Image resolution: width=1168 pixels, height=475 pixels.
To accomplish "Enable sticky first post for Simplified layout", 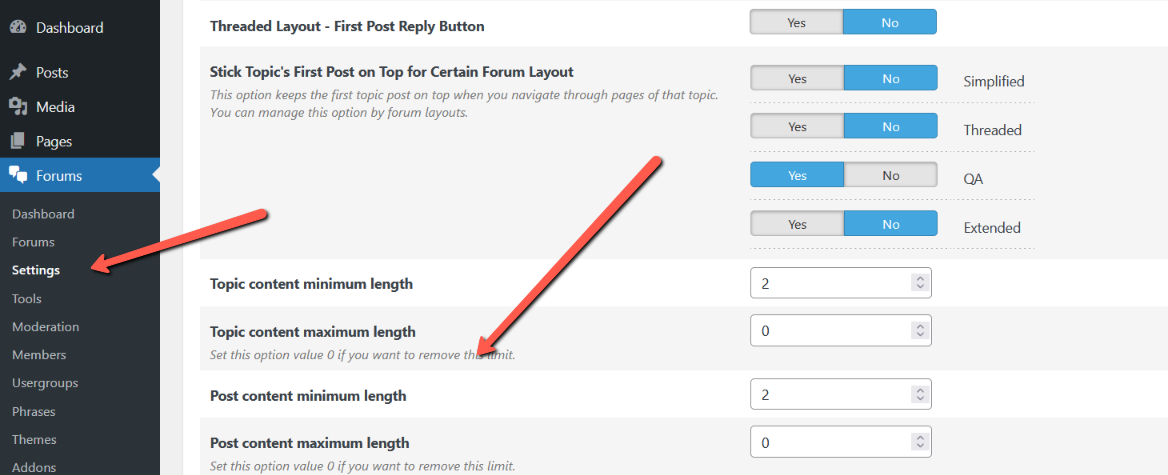I will click(797, 79).
